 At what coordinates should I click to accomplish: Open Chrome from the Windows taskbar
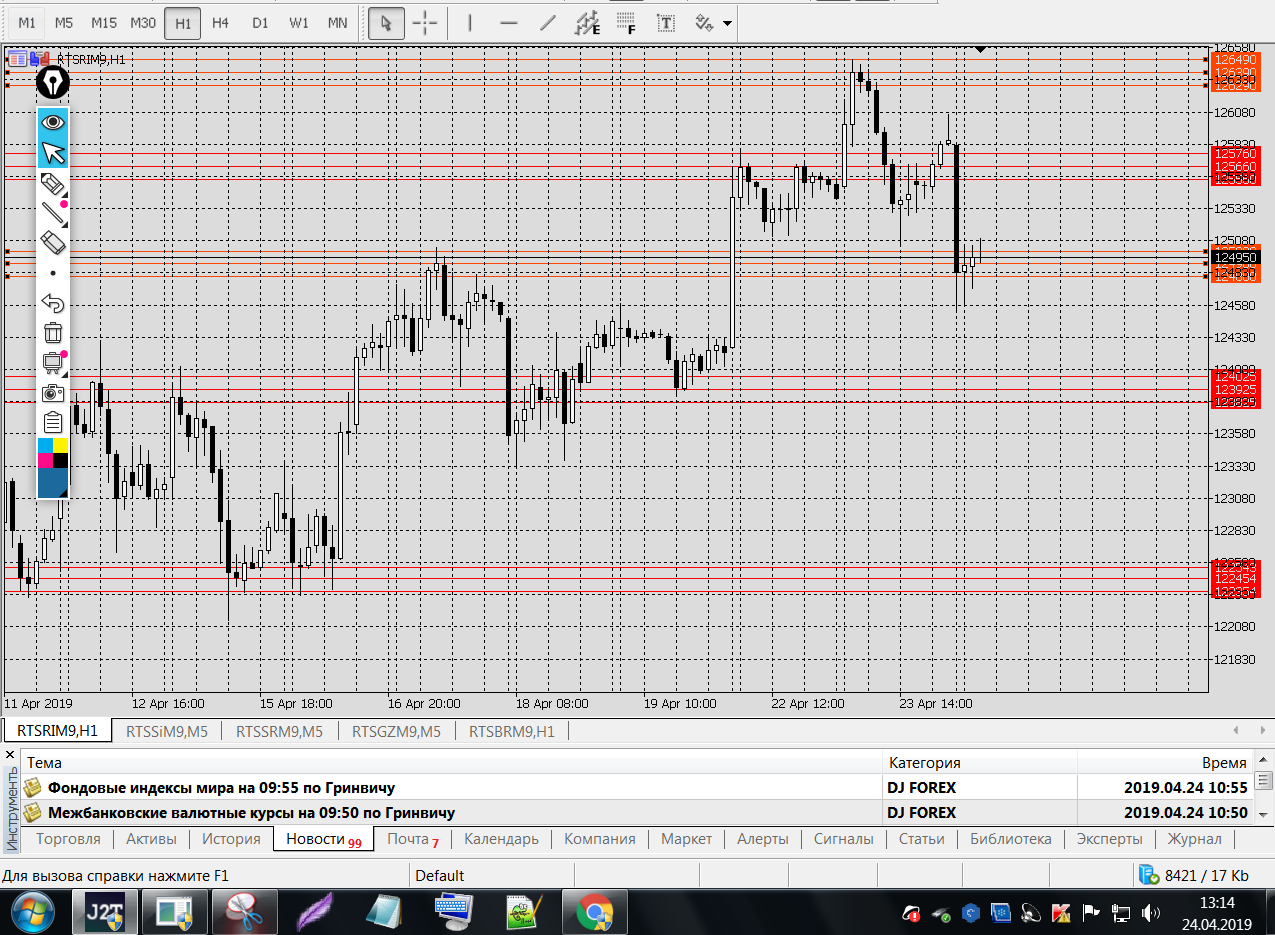click(x=594, y=913)
